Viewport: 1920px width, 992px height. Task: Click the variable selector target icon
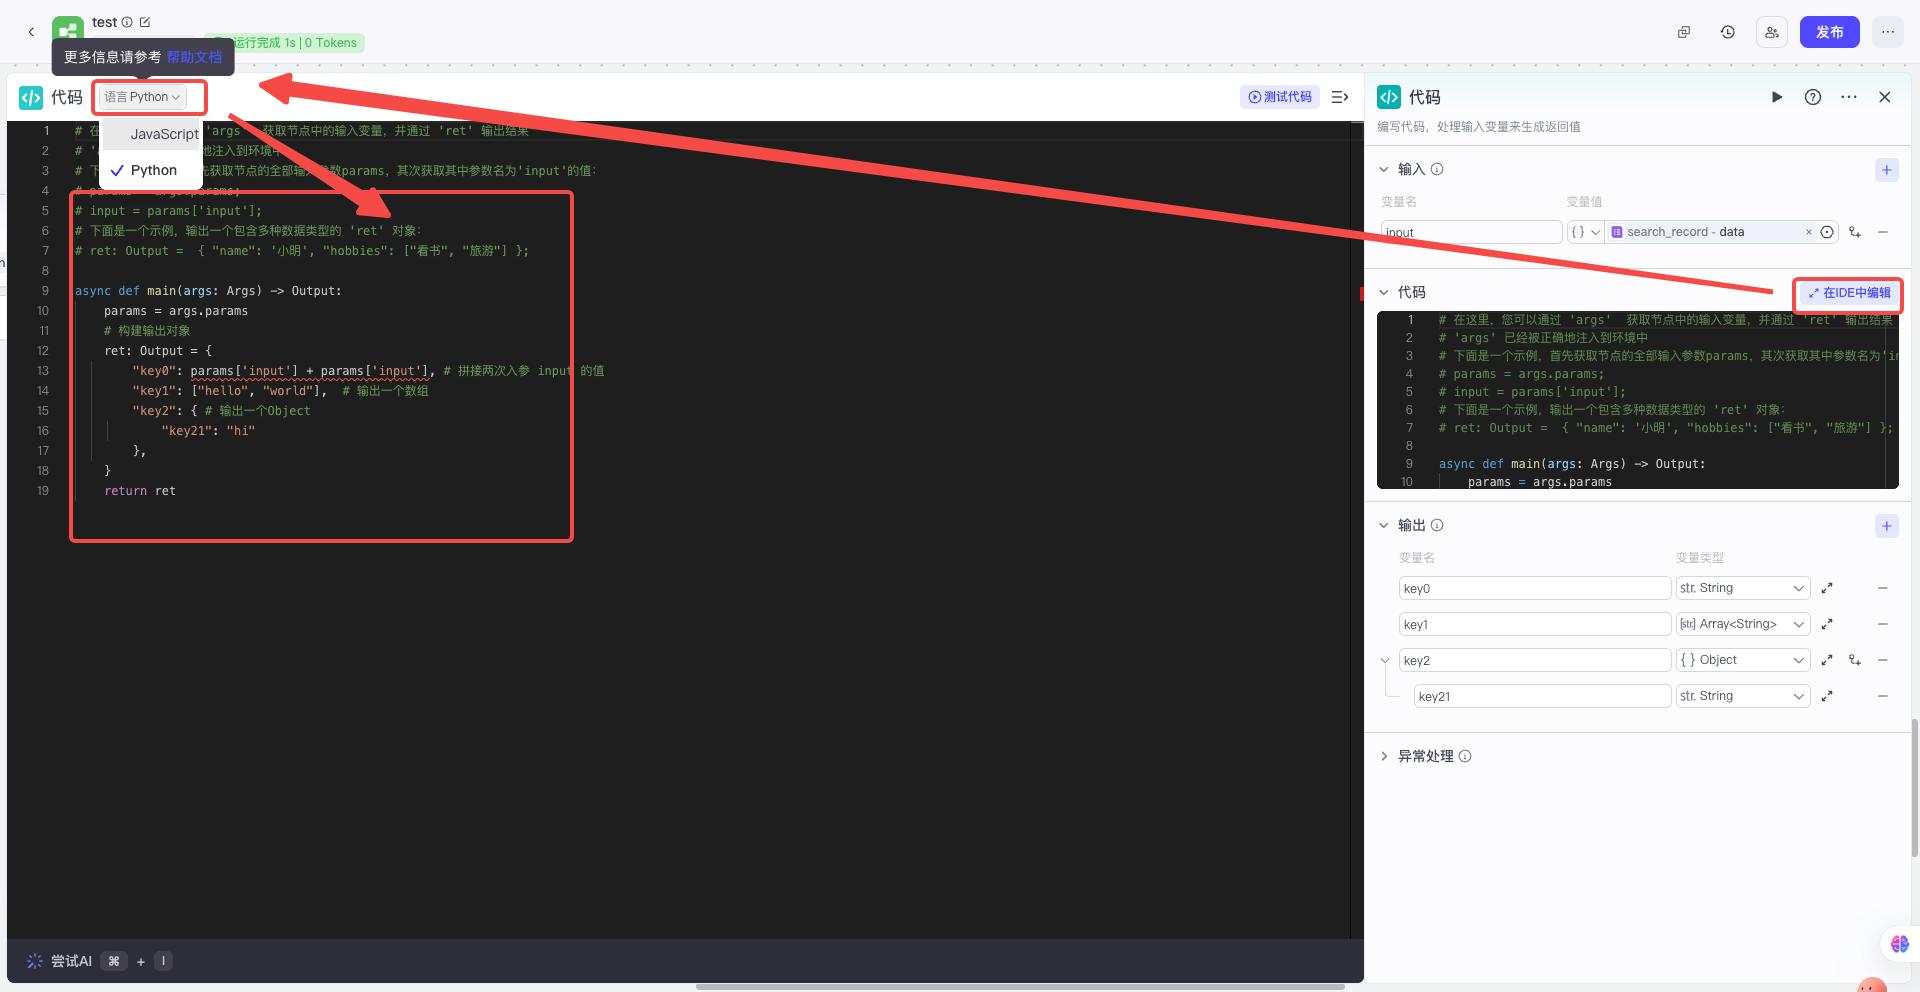1827,232
